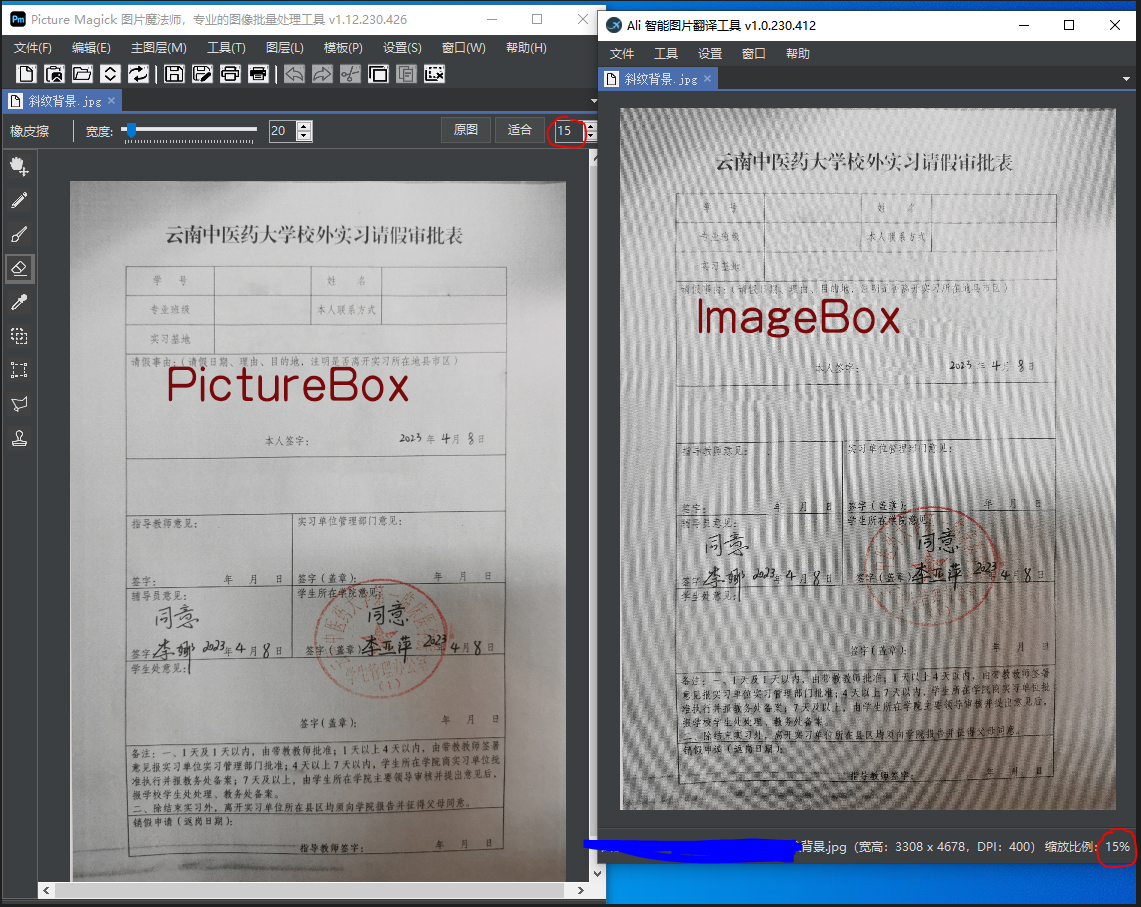
Task: Select the pencil tool
Action: click(x=20, y=200)
